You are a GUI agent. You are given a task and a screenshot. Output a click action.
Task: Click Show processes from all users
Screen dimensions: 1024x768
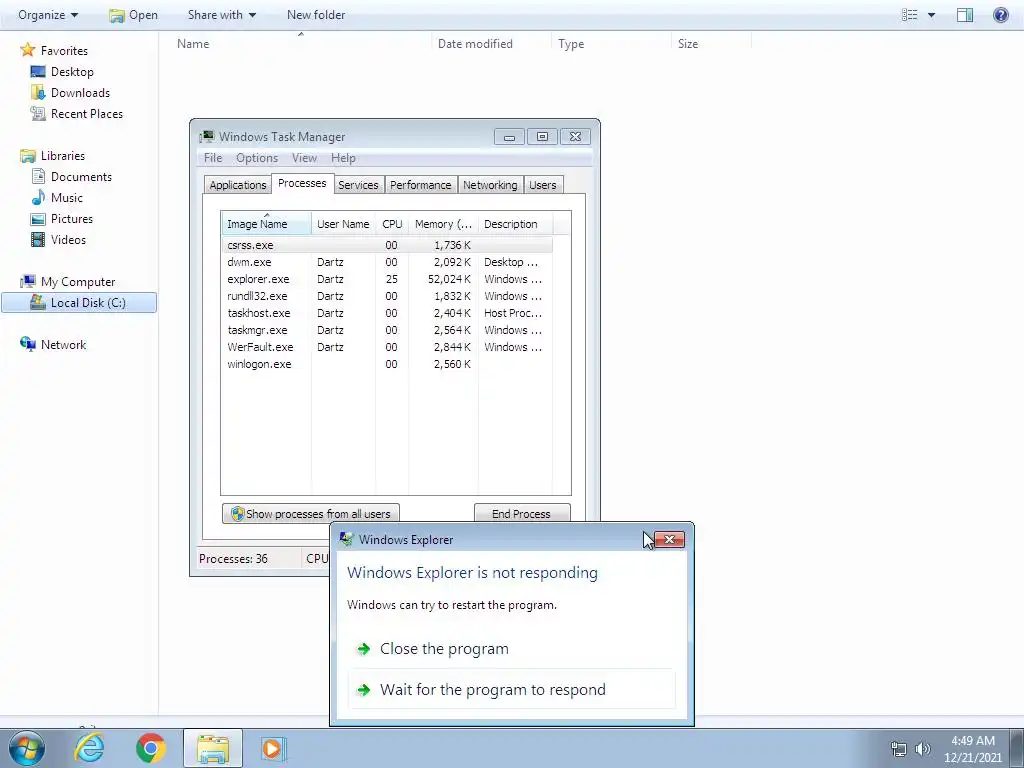[311, 513]
